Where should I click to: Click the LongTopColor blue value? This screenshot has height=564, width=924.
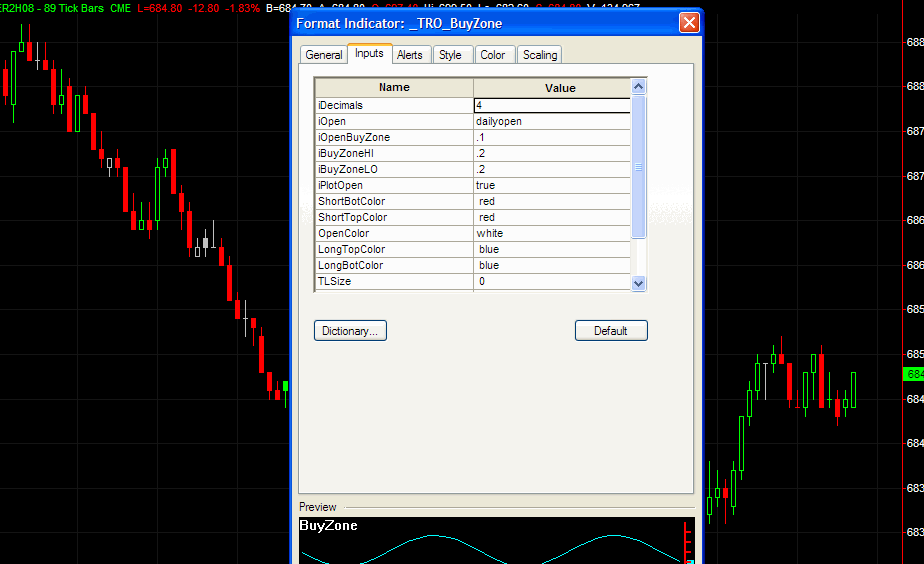(x=551, y=249)
